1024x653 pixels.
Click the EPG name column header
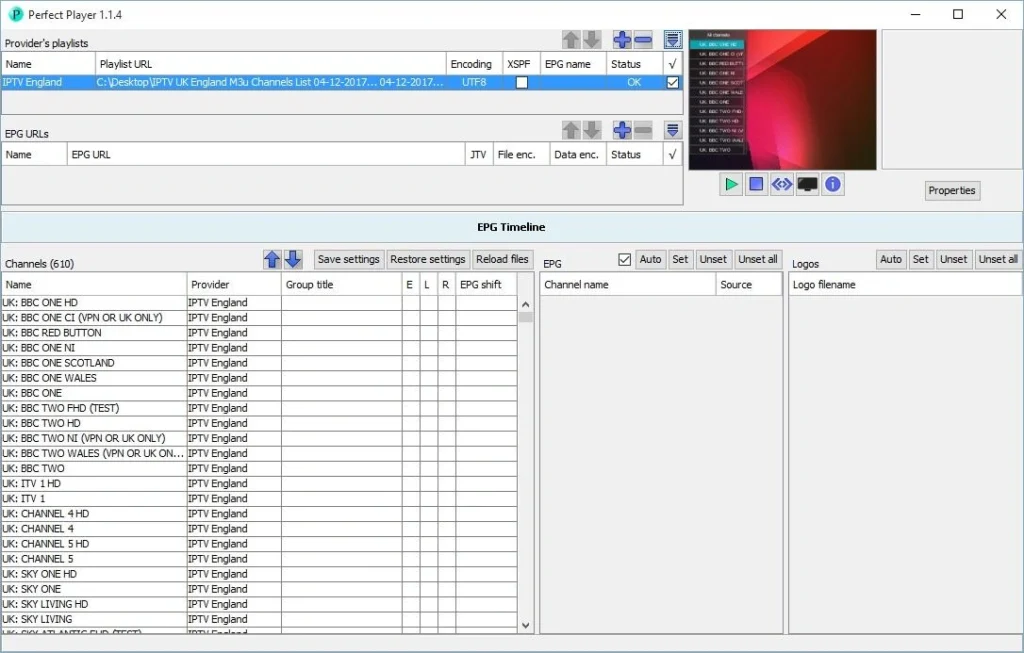(x=573, y=64)
